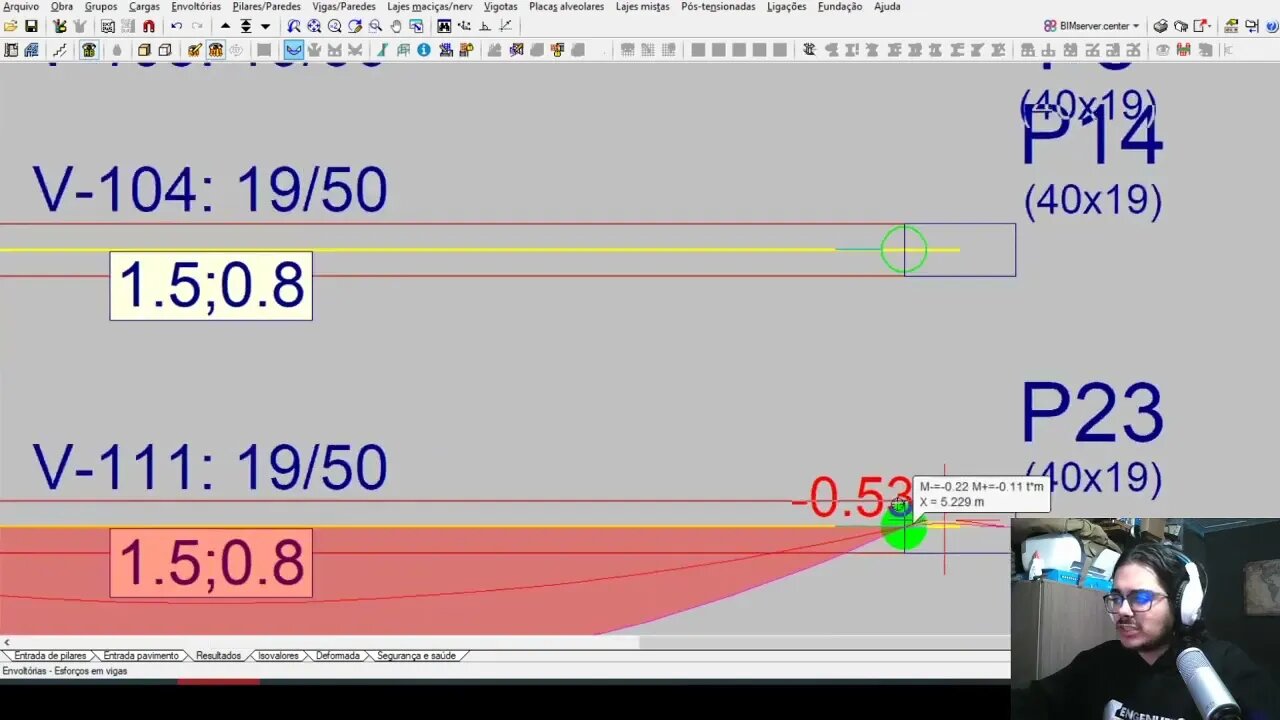Open the Vigotas menu
Viewport: 1280px width, 720px height.
coord(501,6)
